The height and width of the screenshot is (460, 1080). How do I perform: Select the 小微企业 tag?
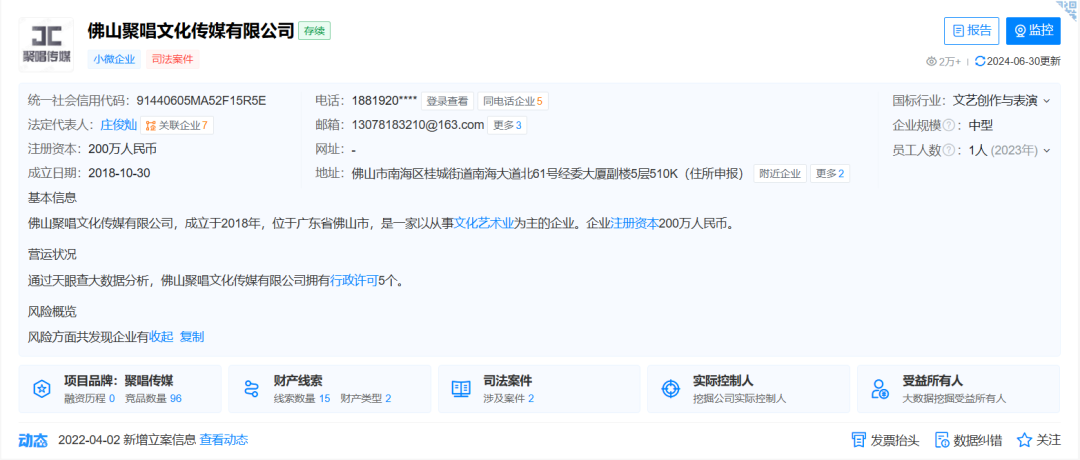click(x=114, y=59)
